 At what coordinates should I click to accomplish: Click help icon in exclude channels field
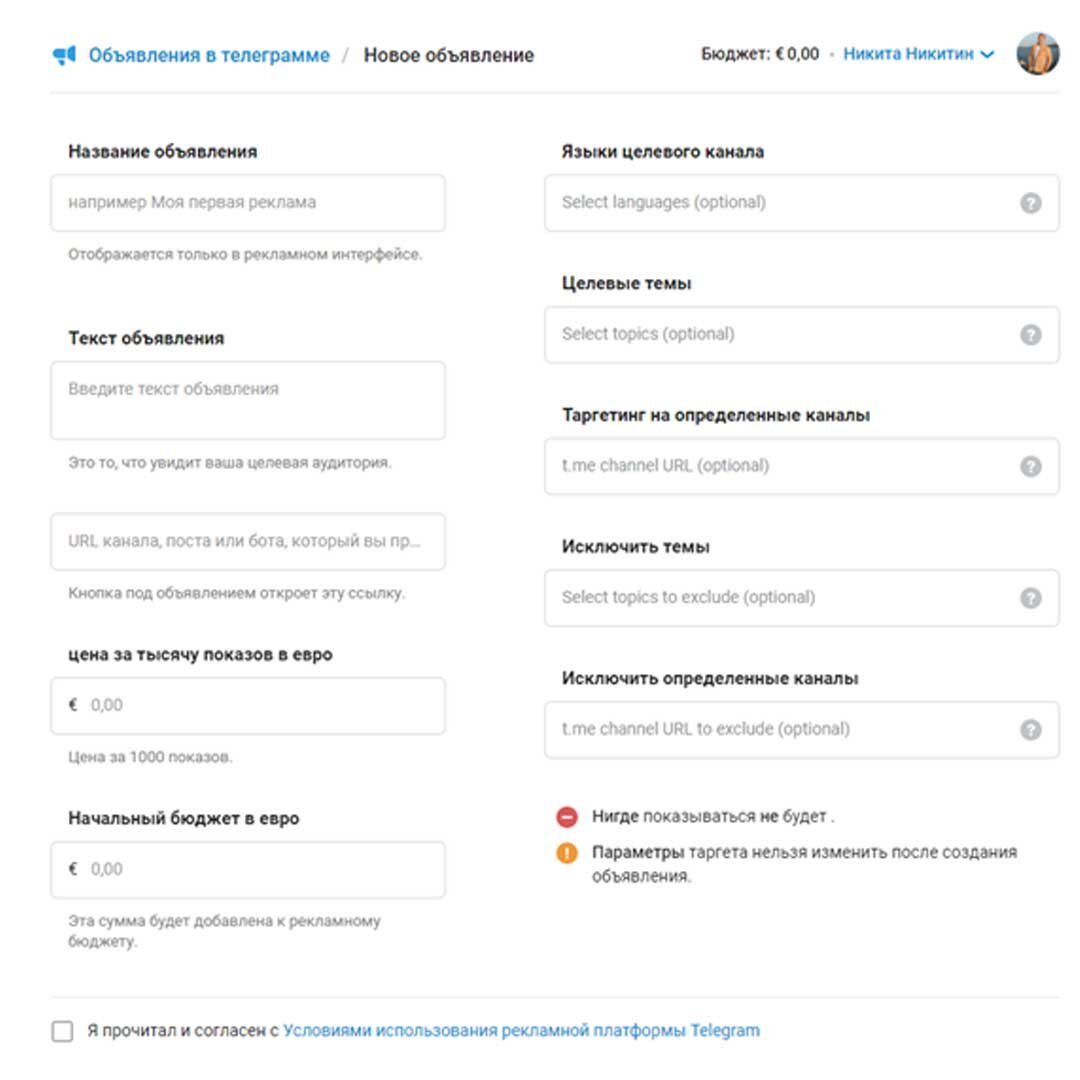pos(1030,730)
